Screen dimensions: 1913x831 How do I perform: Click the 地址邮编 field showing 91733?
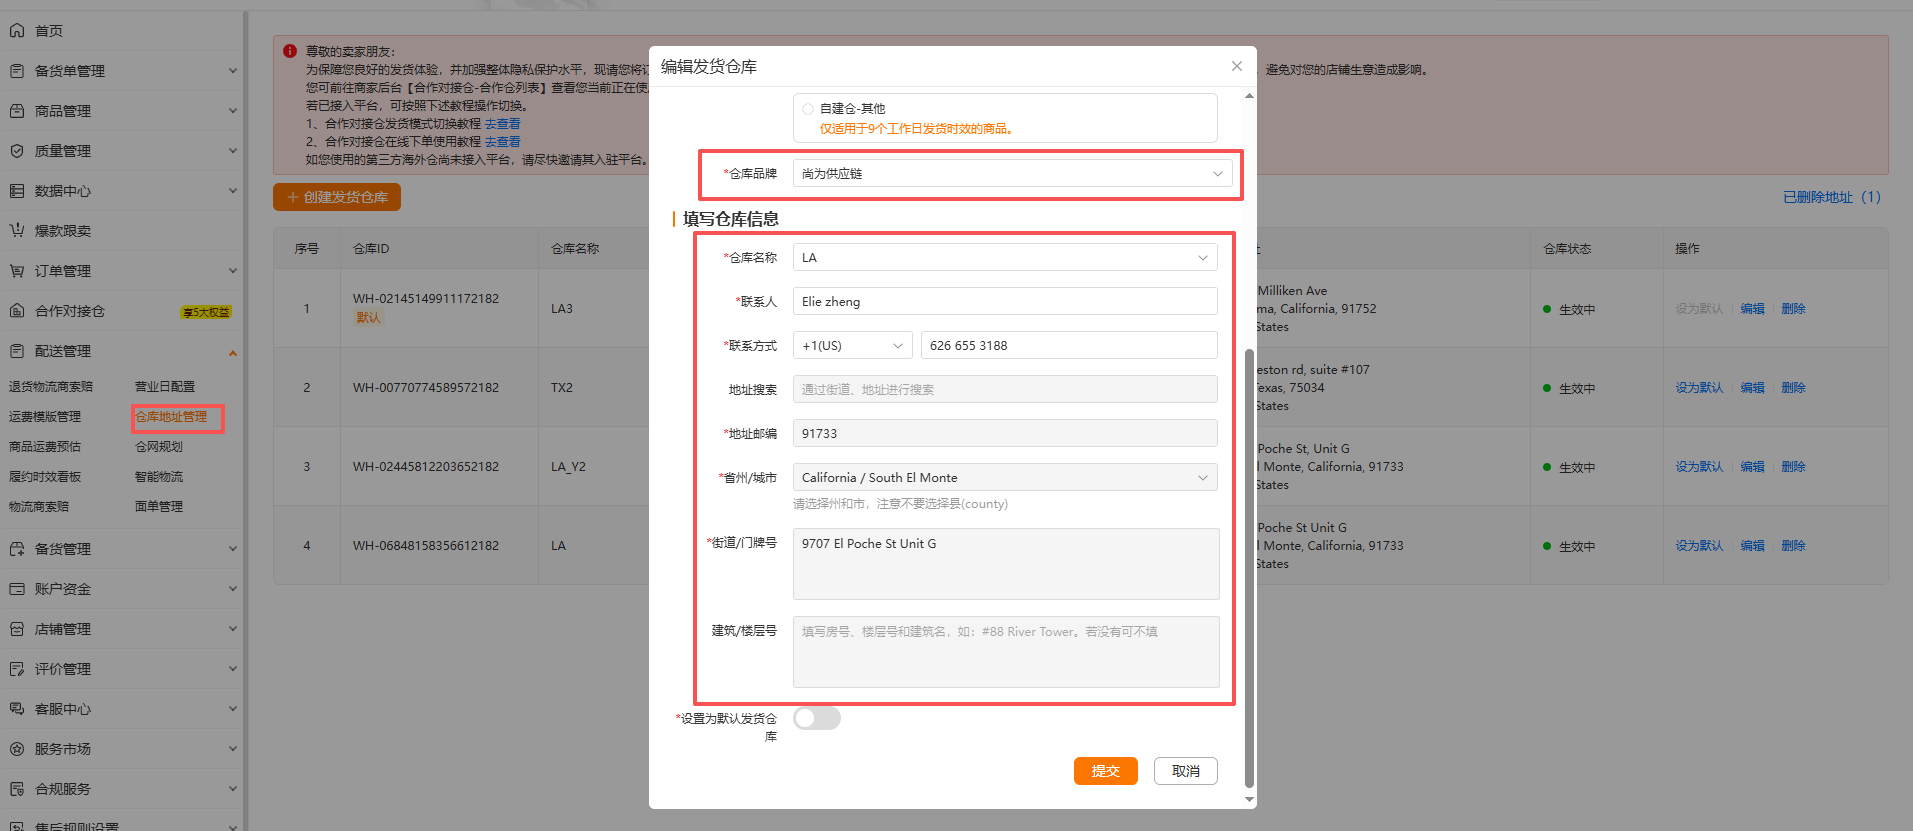tap(1005, 434)
